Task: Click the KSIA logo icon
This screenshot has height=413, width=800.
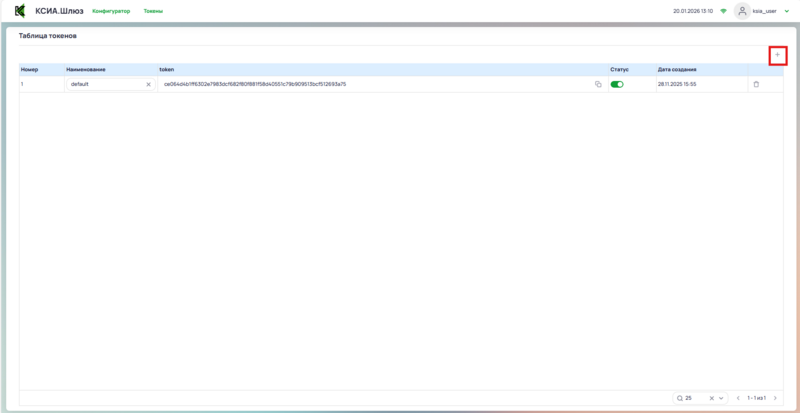Action: [x=19, y=10]
